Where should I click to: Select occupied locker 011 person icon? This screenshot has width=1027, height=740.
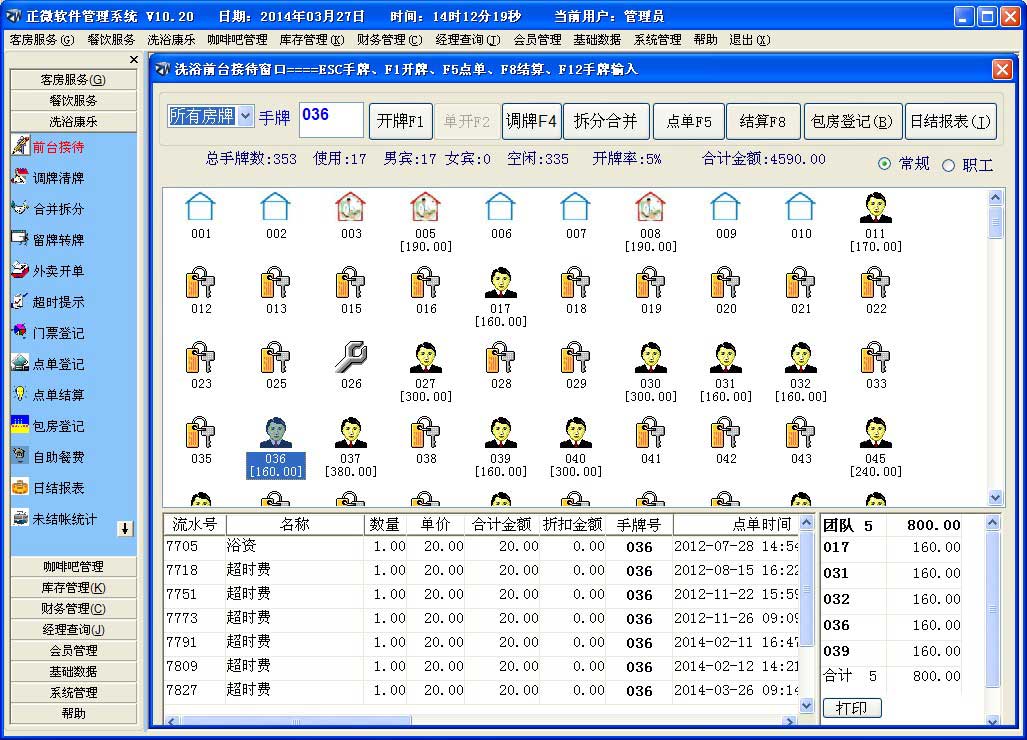(875, 207)
